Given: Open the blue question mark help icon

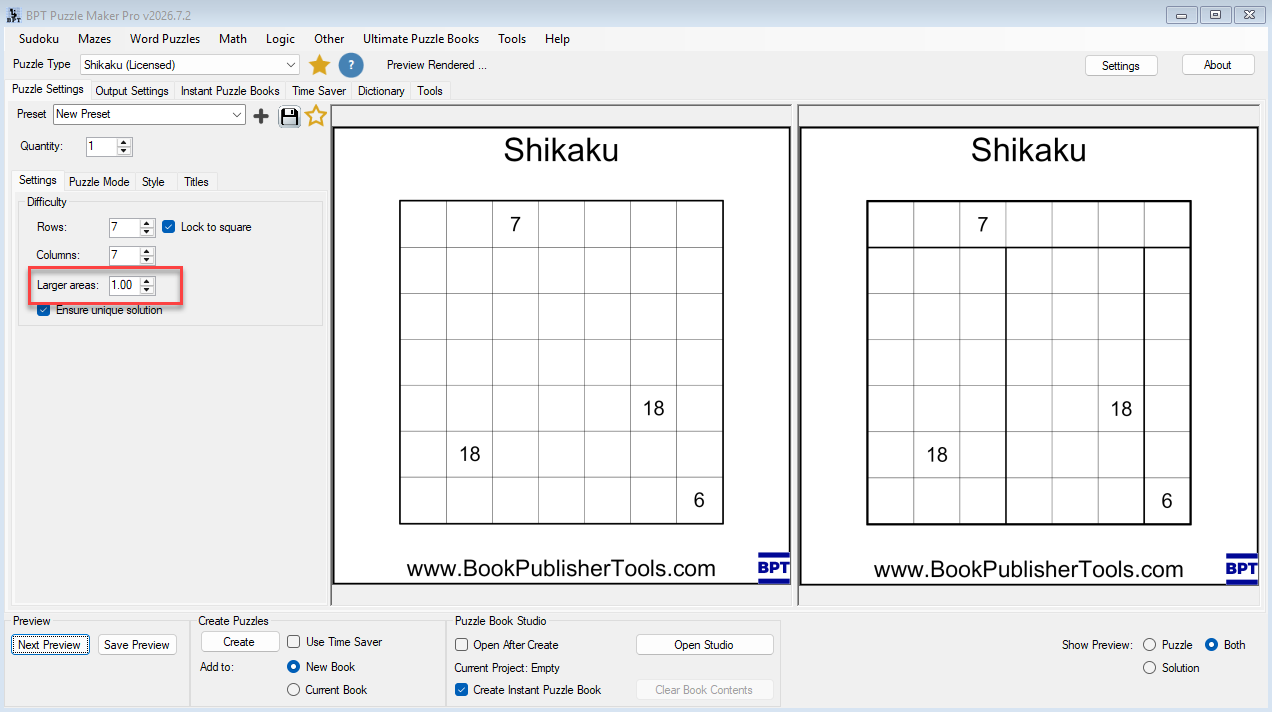Looking at the screenshot, I should (350, 65).
